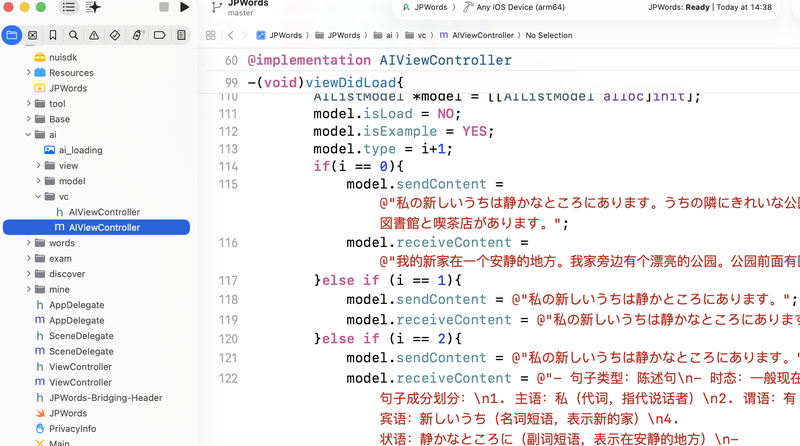Open the SceneDelegate implementation file

(74, 351)
